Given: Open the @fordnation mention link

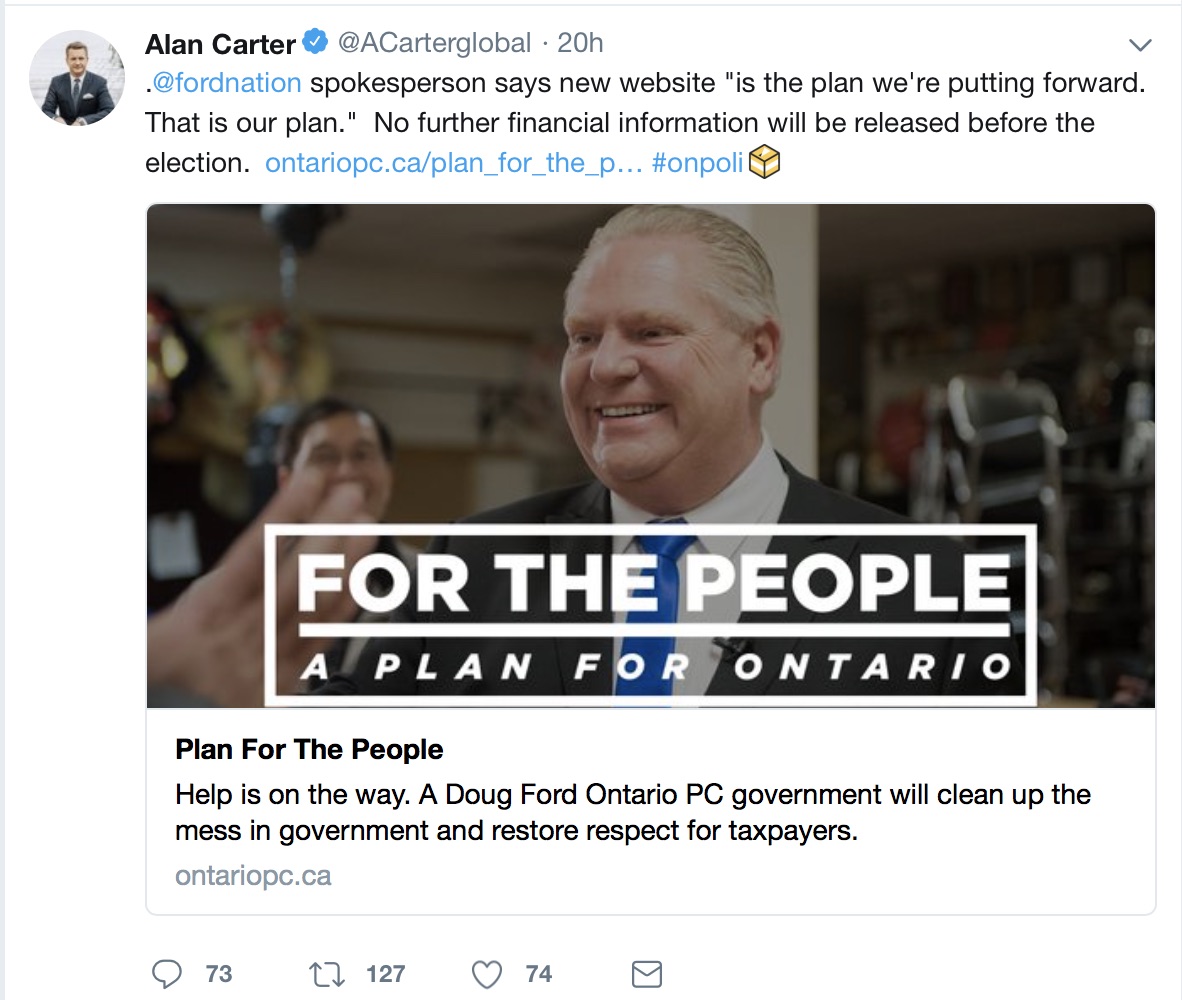Looking at the screenshot, I should tap(227, 83).
